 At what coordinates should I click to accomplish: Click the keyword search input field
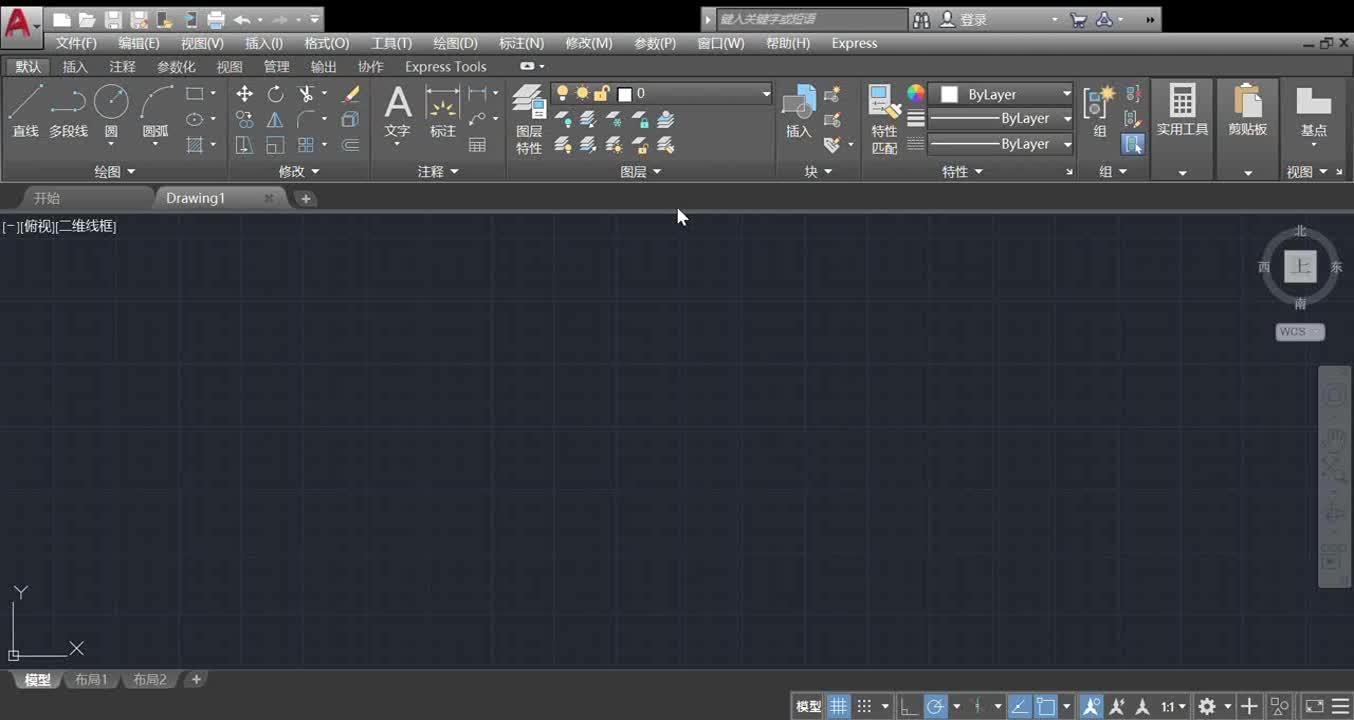(x=800, y=18)
